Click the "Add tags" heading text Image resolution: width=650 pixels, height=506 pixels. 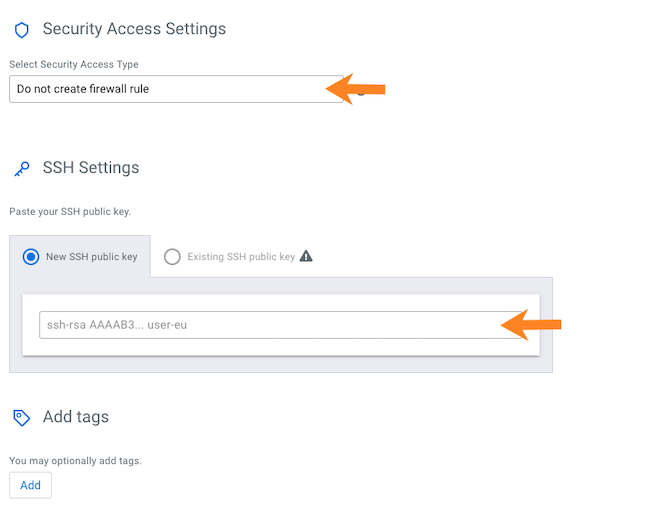point(76,416)
